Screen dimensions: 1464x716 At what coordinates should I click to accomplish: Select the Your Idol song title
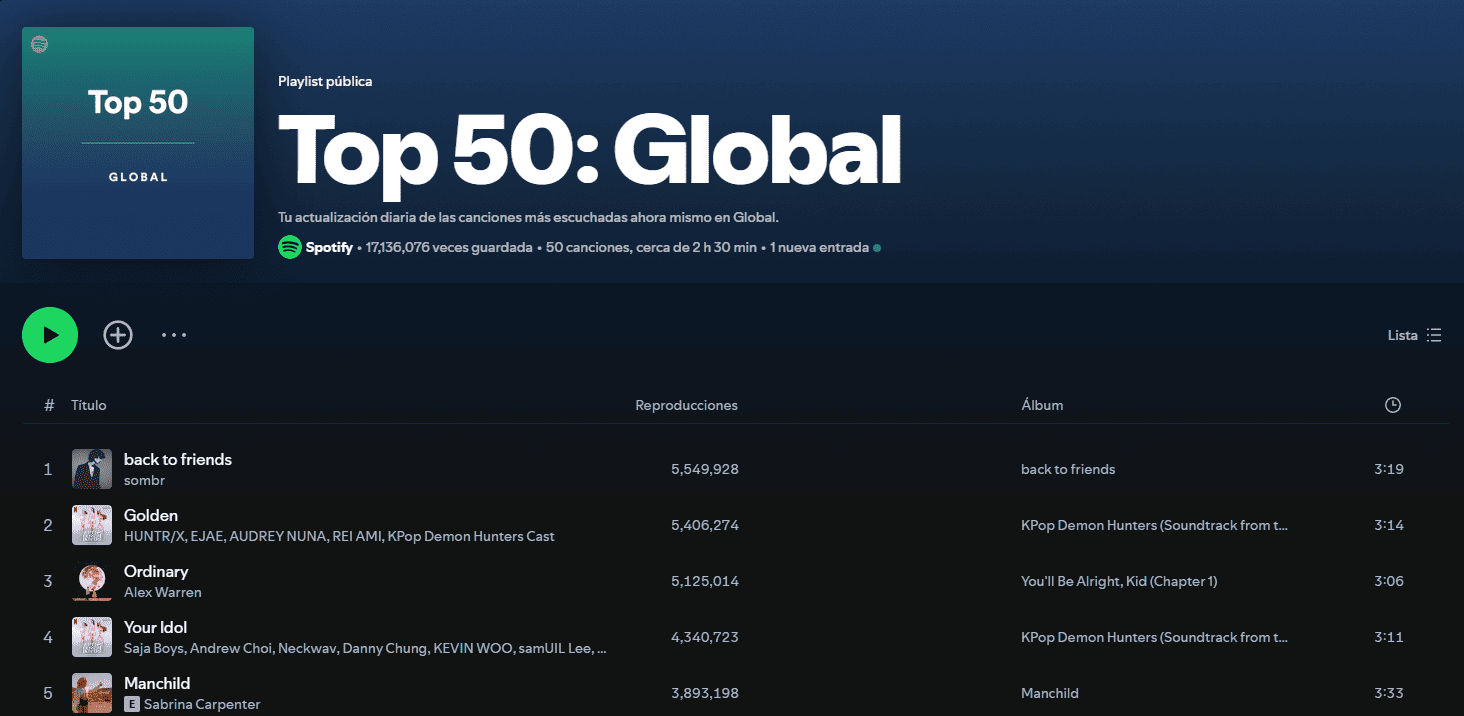click(x=155, y=628)
